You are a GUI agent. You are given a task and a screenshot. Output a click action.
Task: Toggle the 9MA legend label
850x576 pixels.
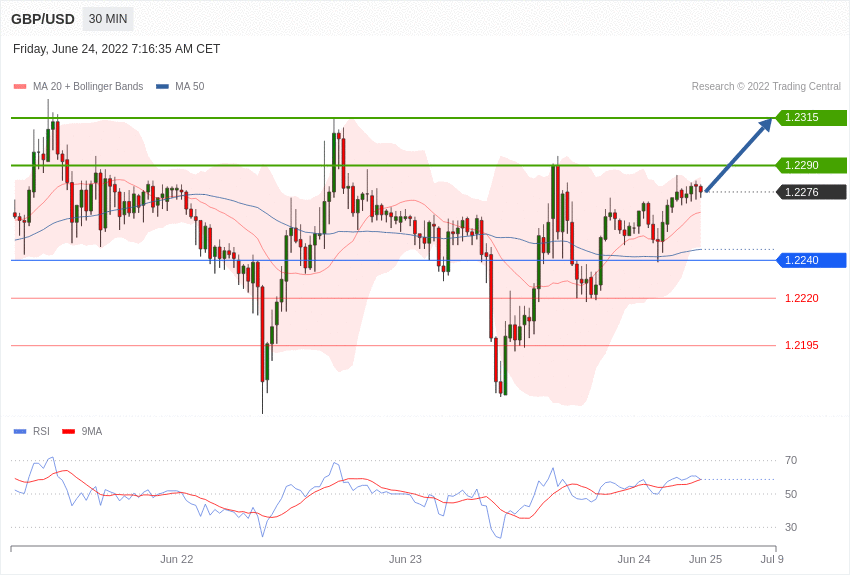coord(92,432)
